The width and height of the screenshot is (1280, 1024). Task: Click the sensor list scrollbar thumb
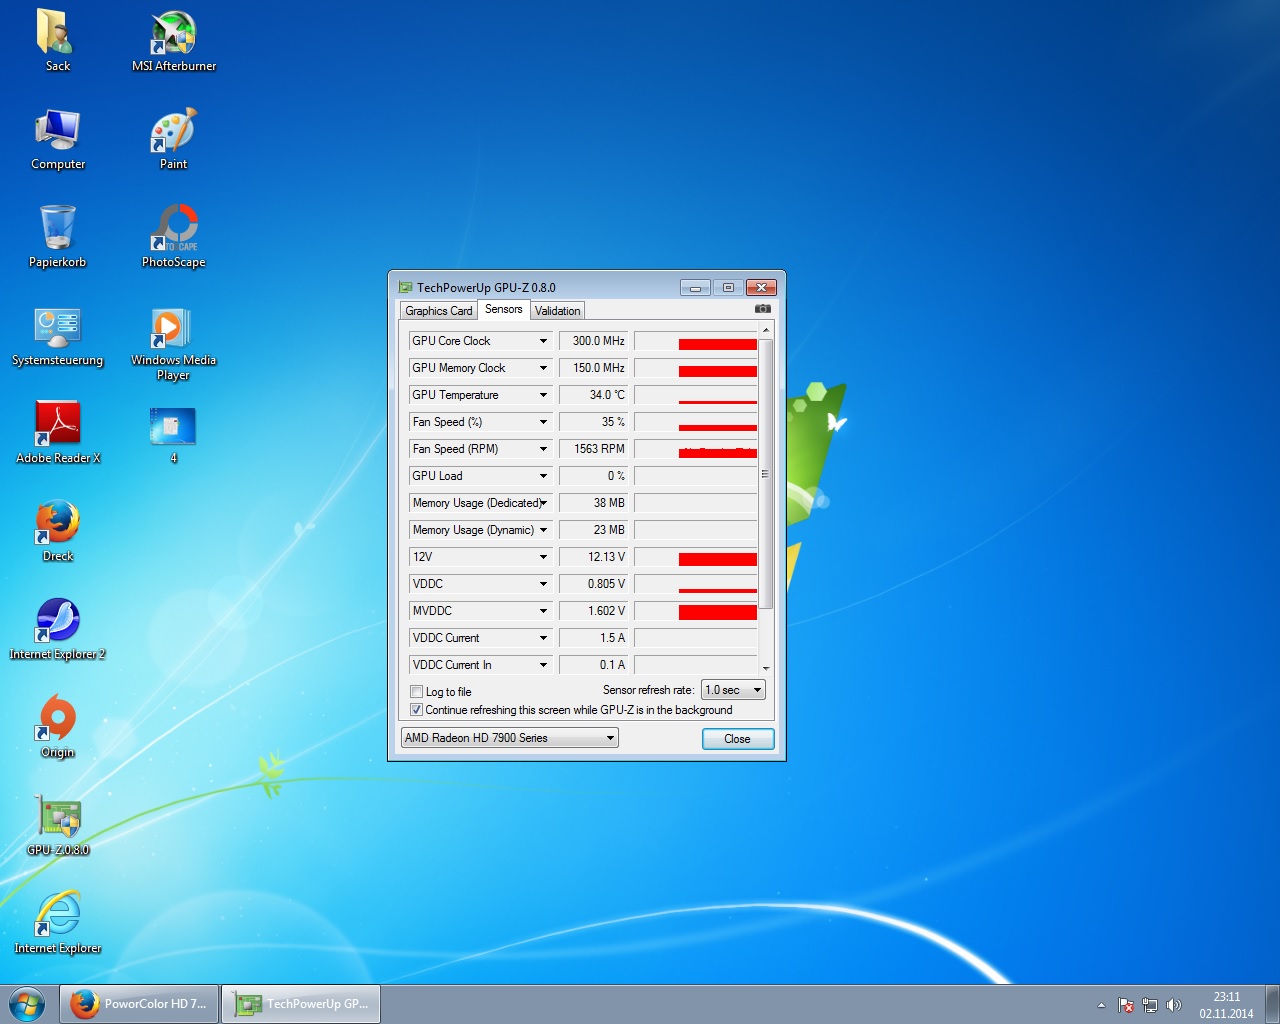766,473
